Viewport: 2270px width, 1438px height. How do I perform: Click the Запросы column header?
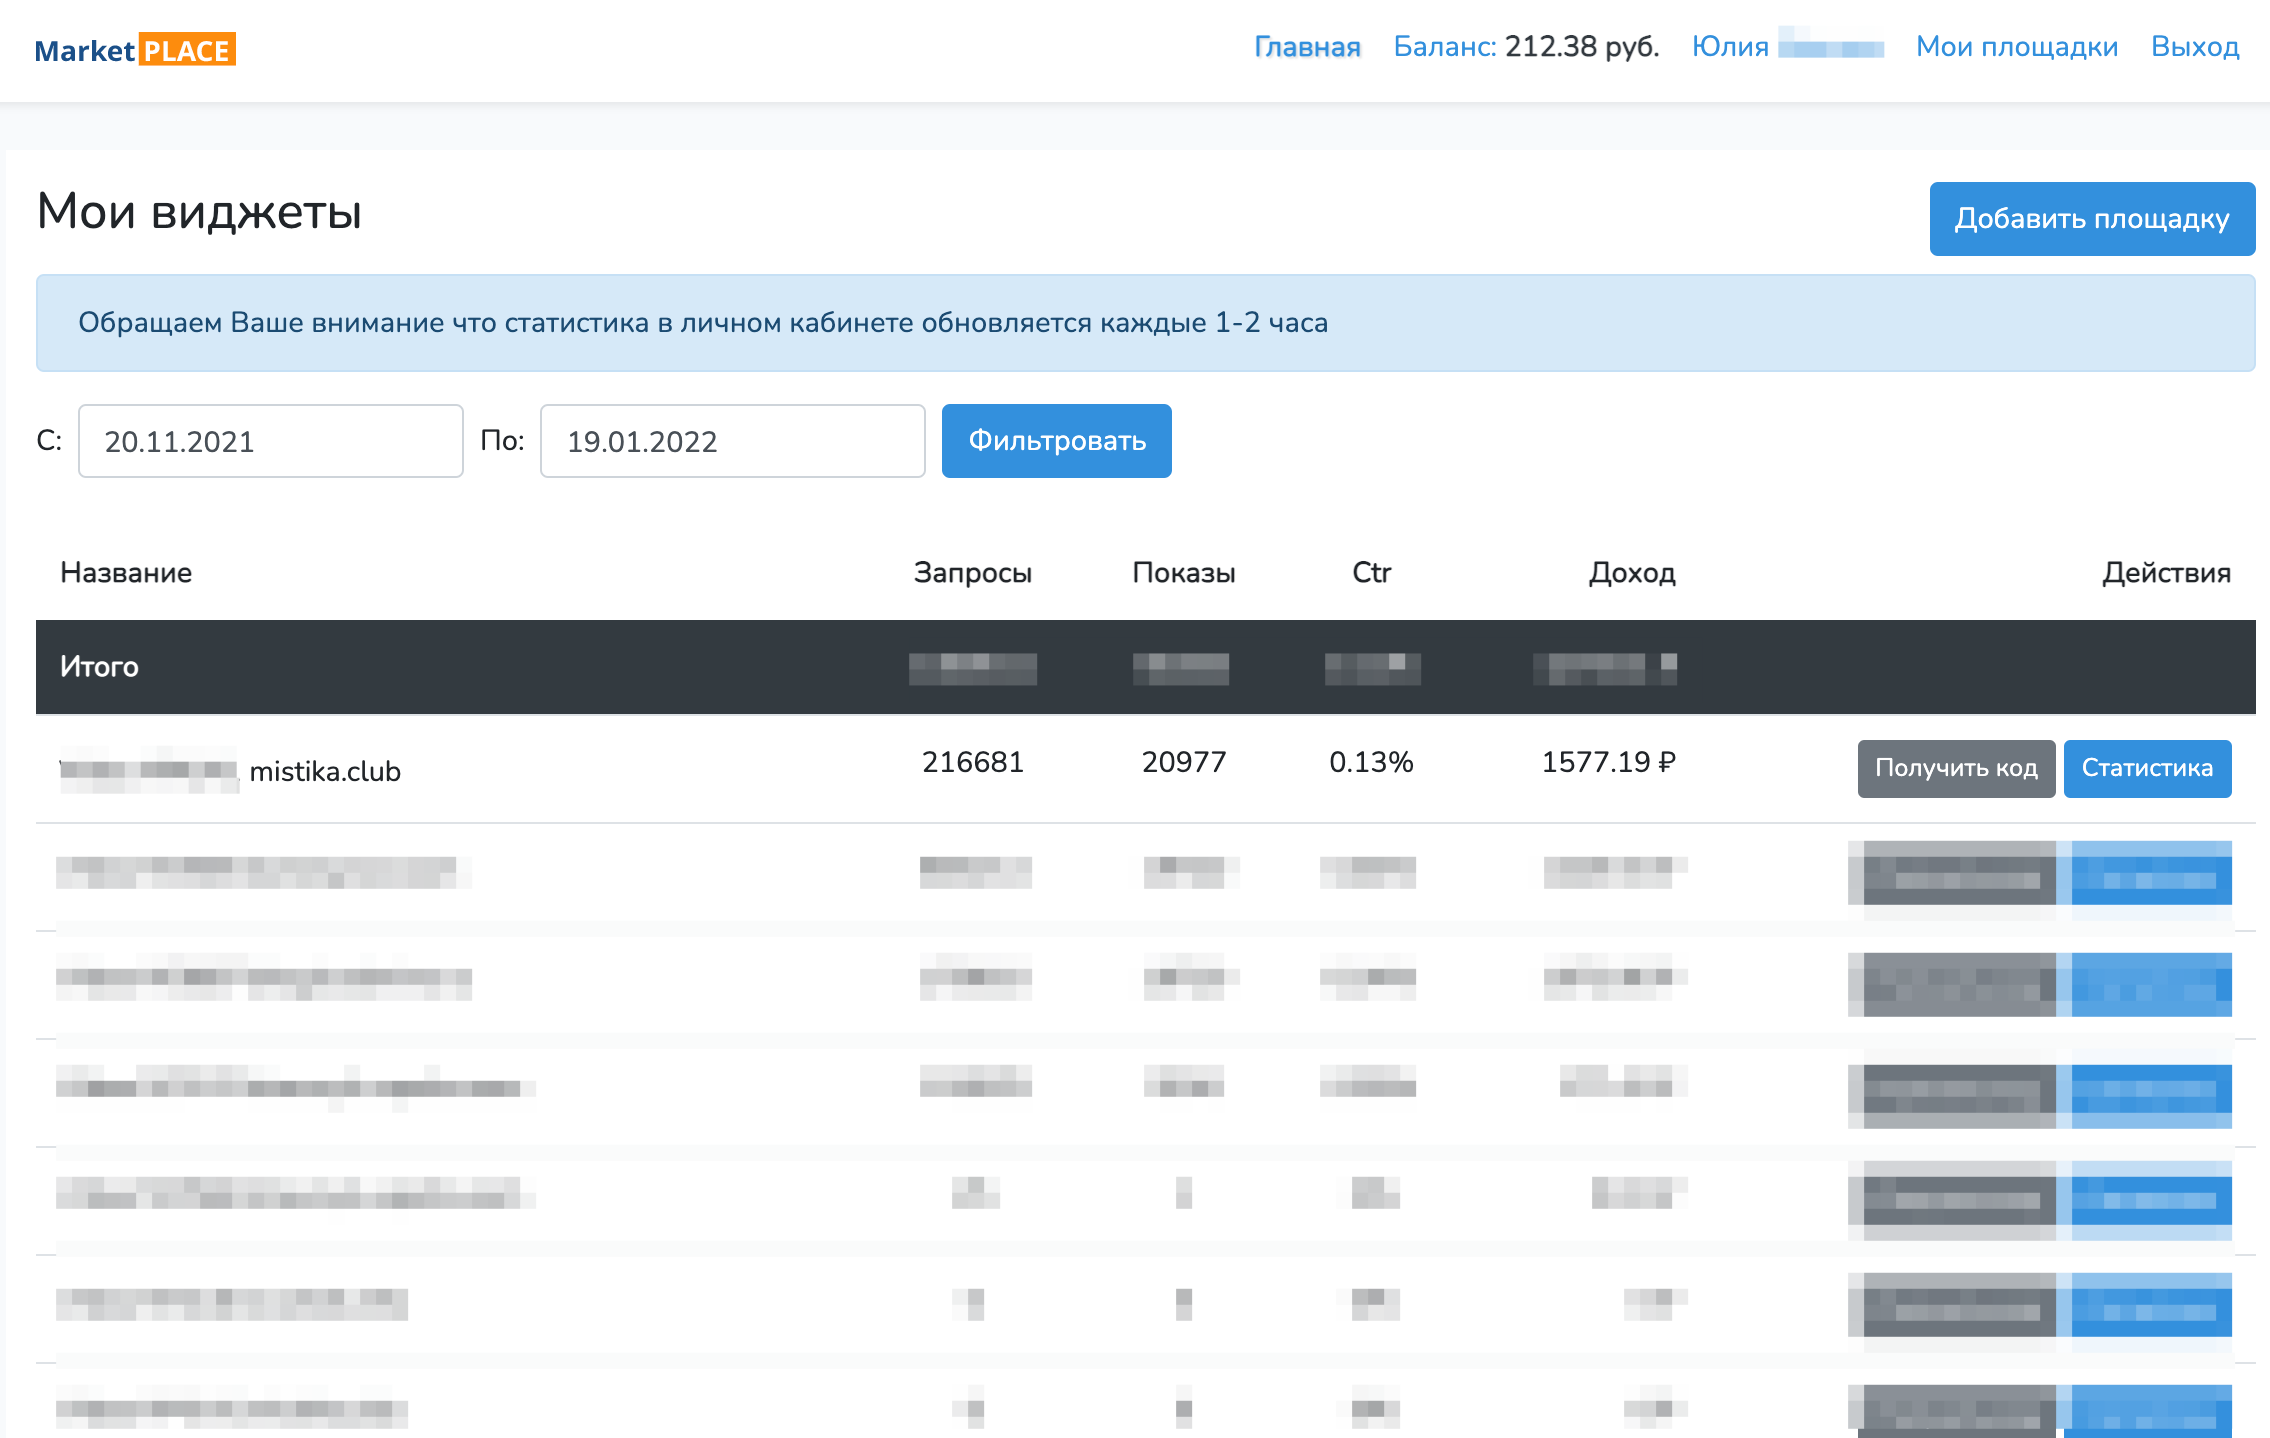coord(972,573)
